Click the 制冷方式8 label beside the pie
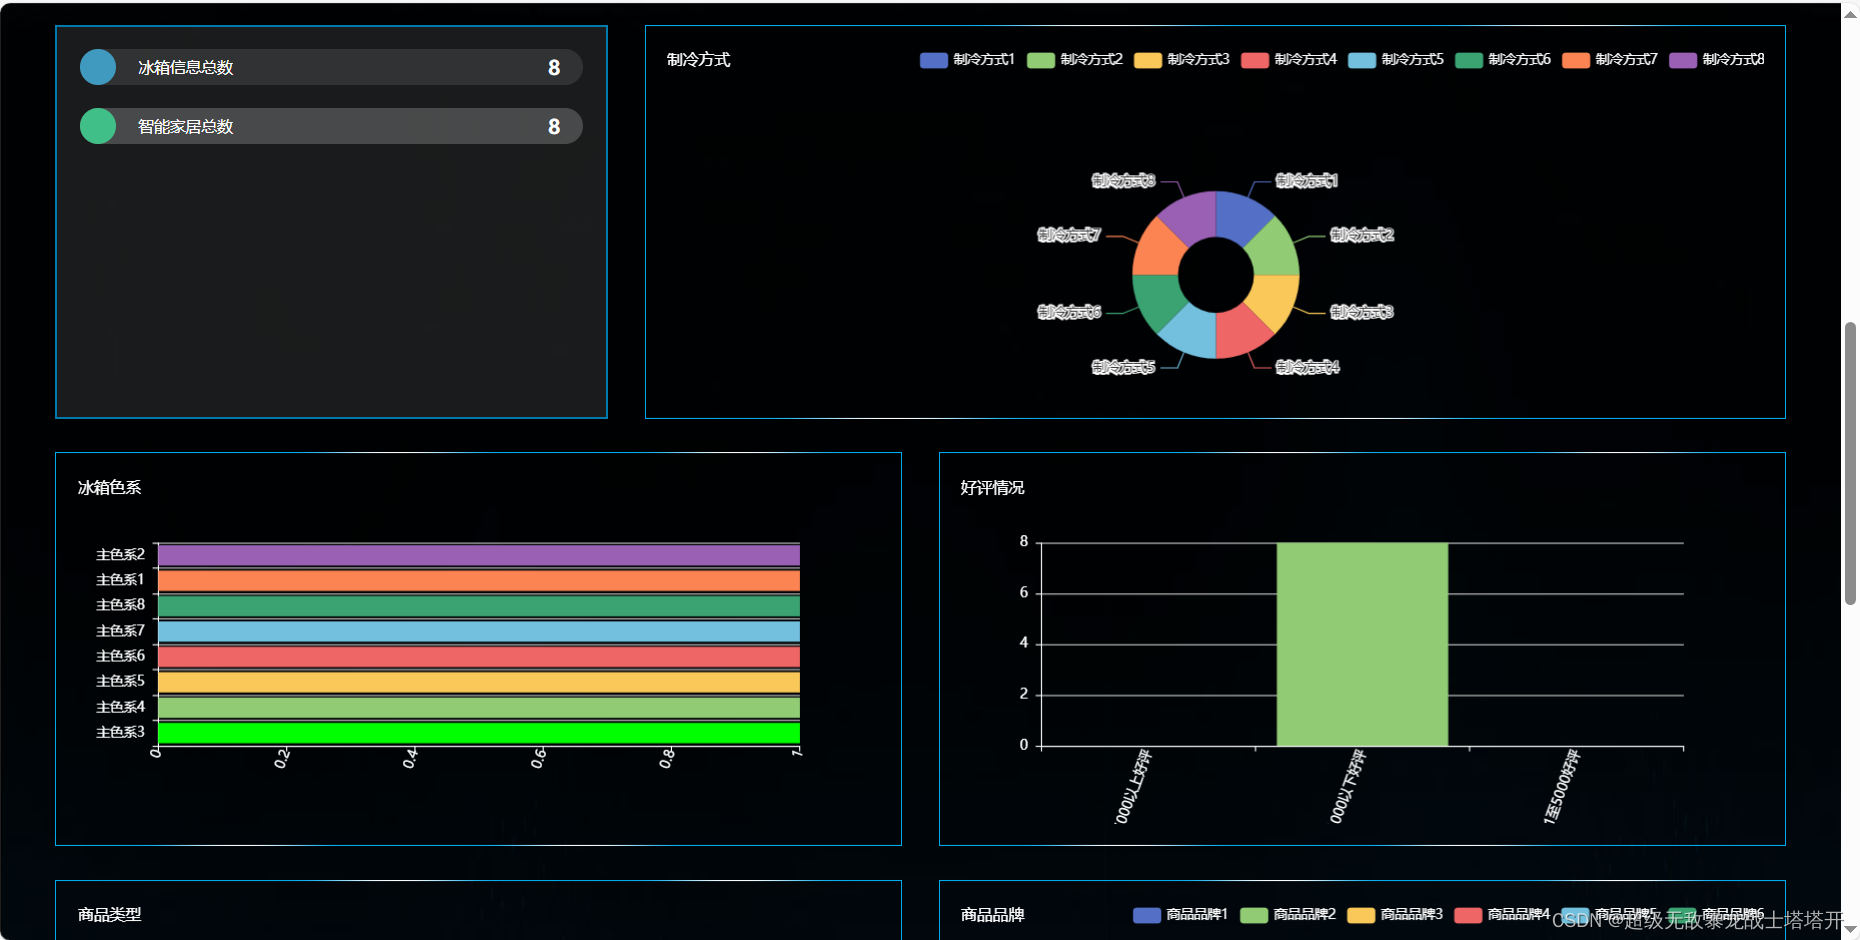1860x940 pixels. [x=1124, y=181]
